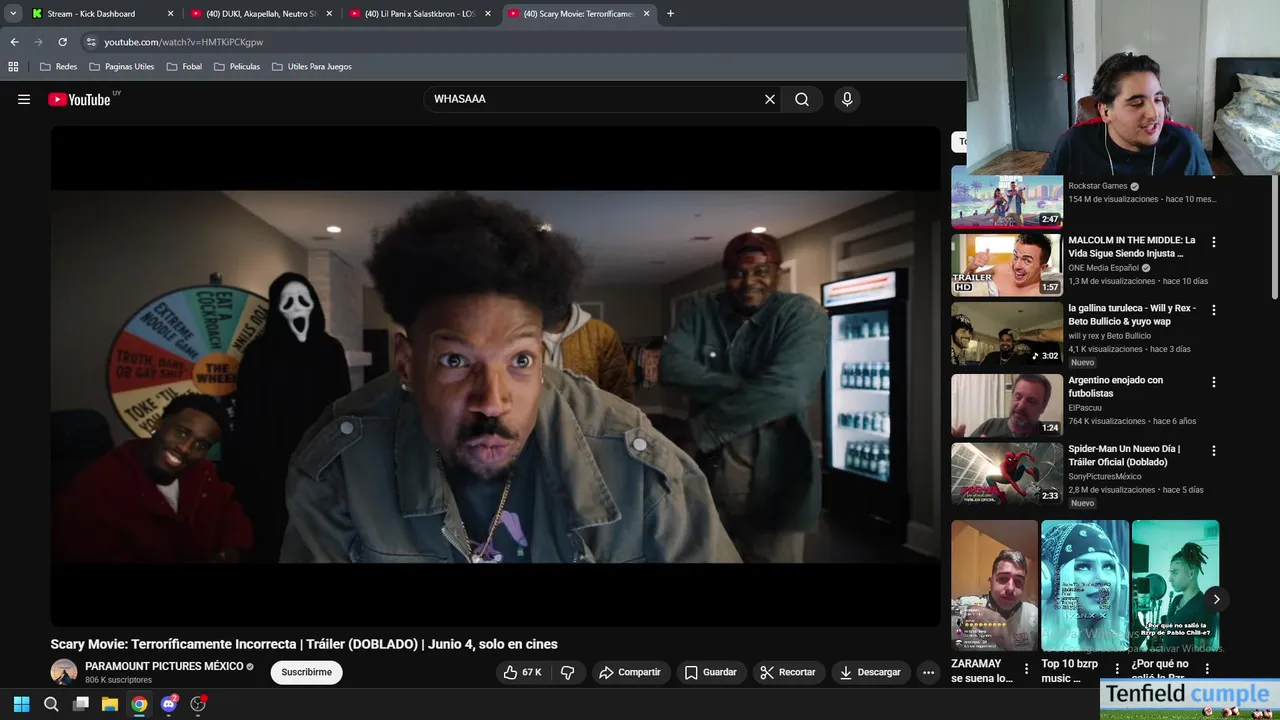Open Spider-Man Un Nuevo Día thumbnail
This screenshot has height=720, width=1280.
[x=1007, y=474]
